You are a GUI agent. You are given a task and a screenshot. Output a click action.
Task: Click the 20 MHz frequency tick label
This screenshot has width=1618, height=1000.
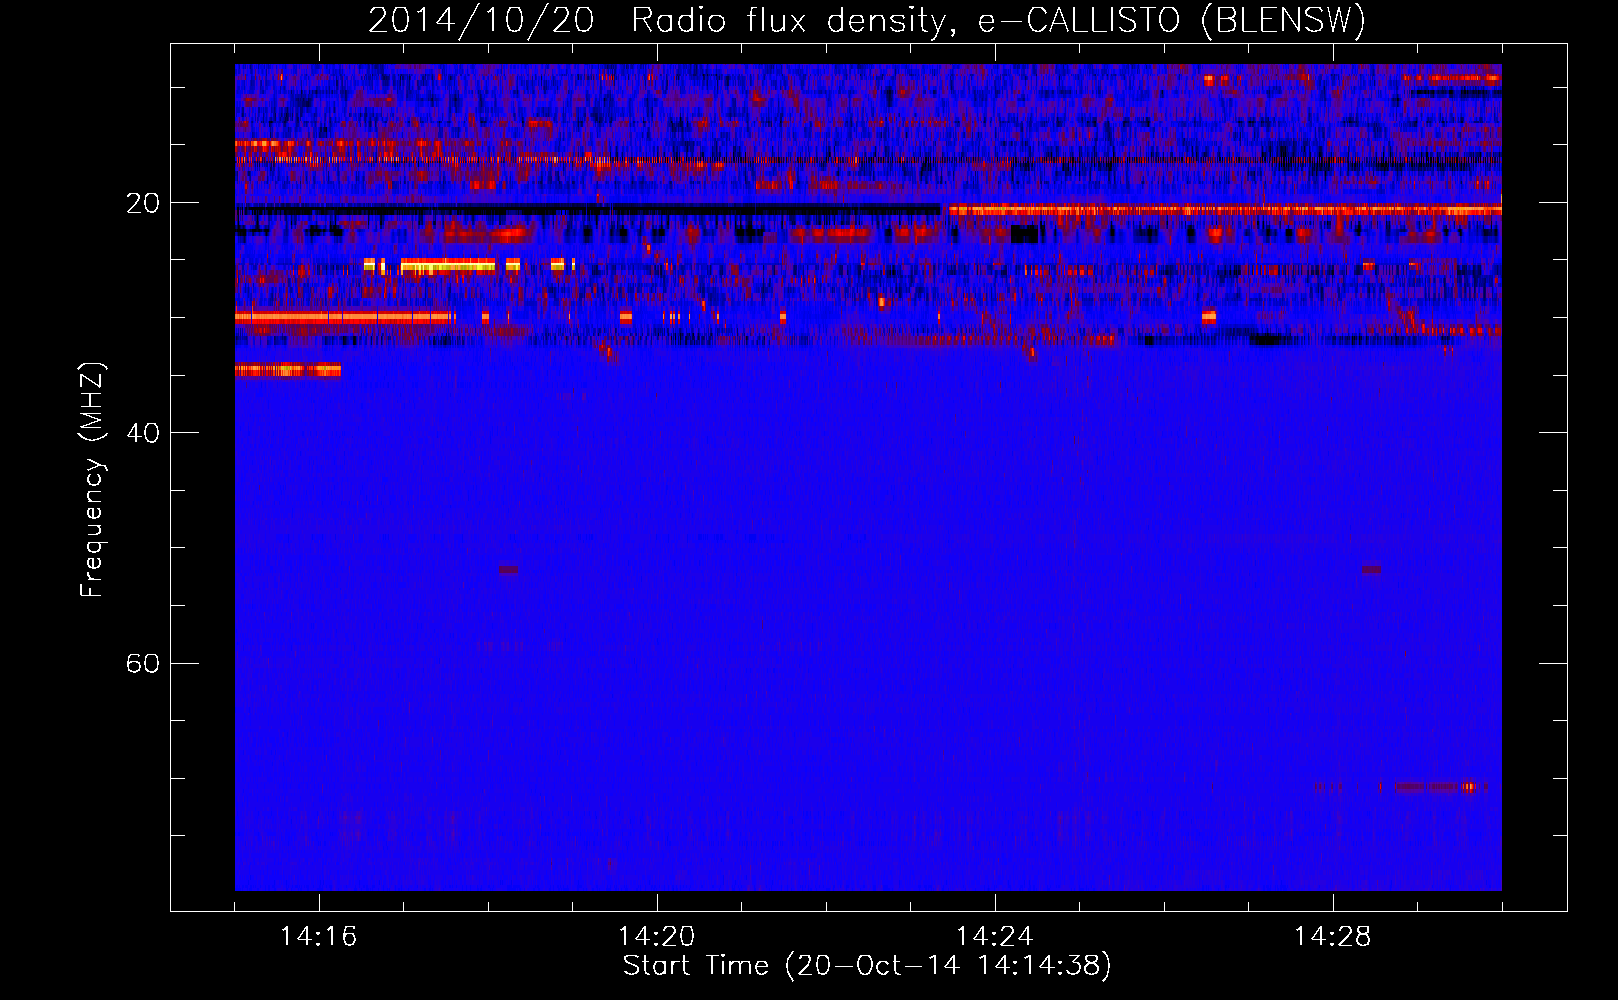tap(143, 203)
